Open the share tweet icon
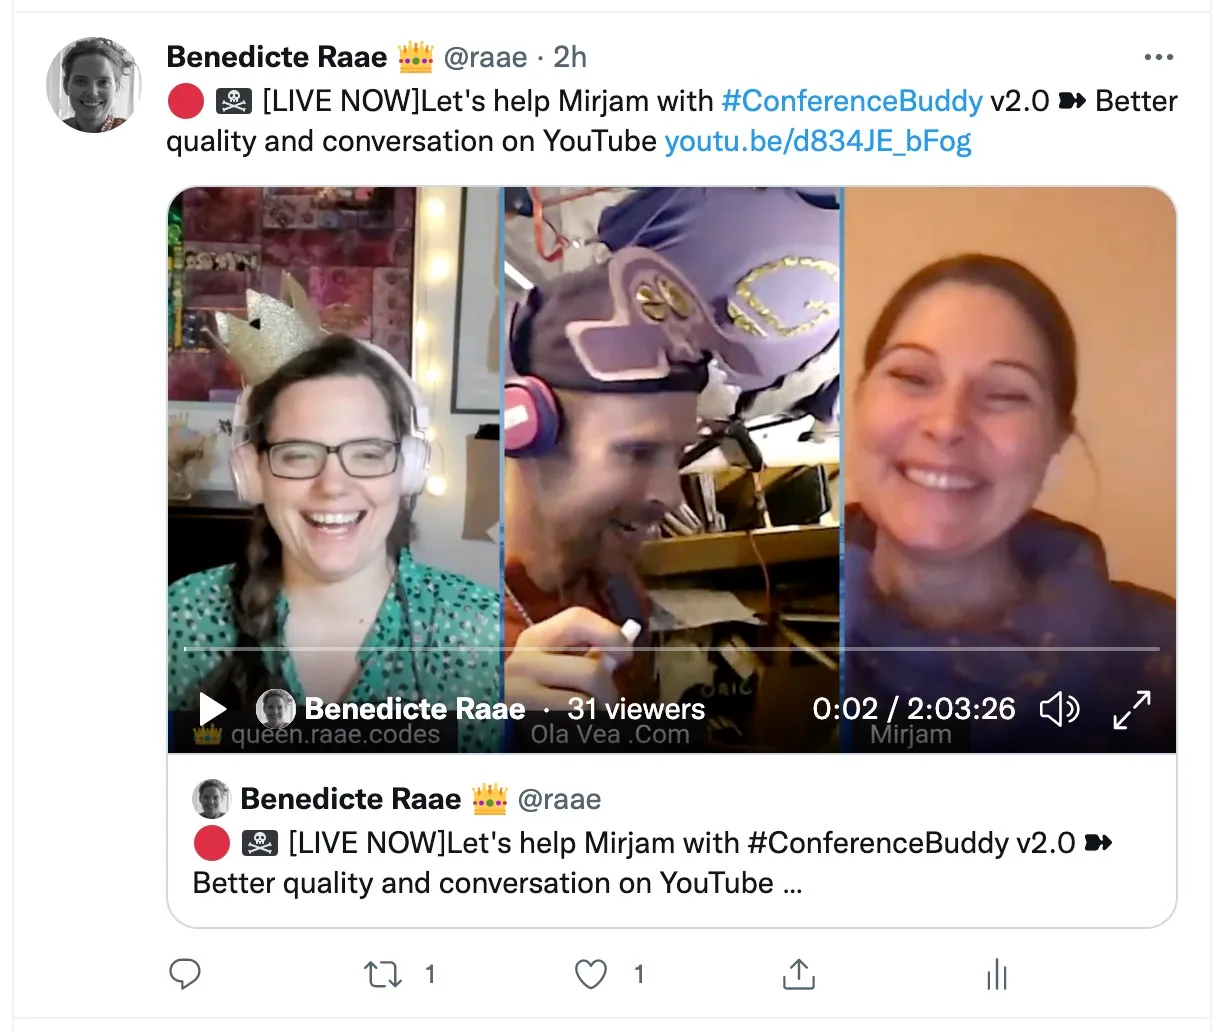This screenshot has width=1228, height=1032. click(798, 974)
